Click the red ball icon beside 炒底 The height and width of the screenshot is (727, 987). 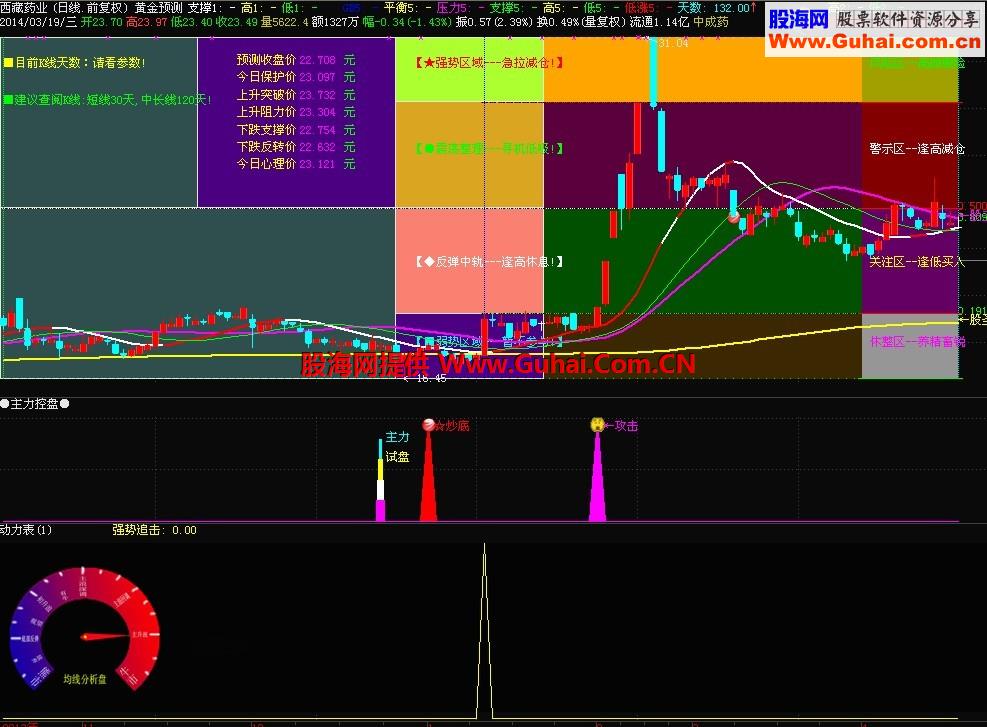429,425
